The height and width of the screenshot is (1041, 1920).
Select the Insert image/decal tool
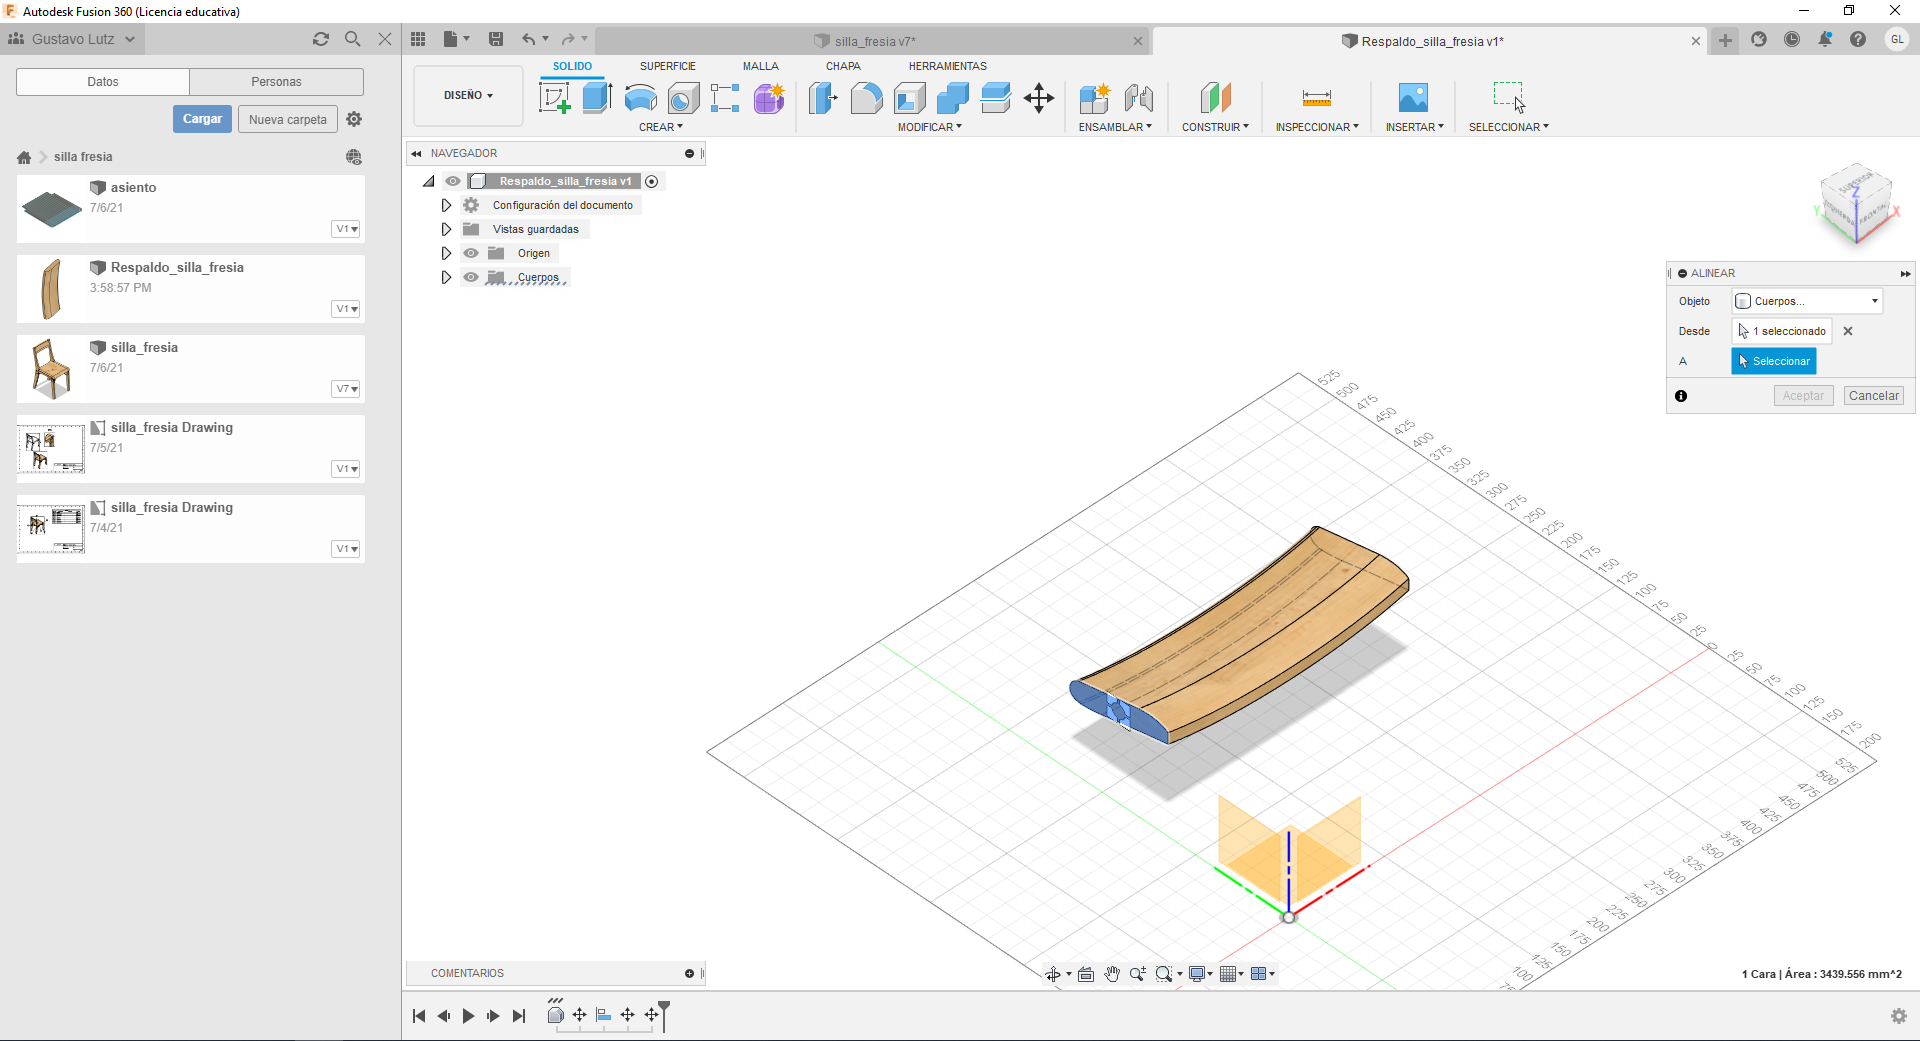(x=1413, y=98)
